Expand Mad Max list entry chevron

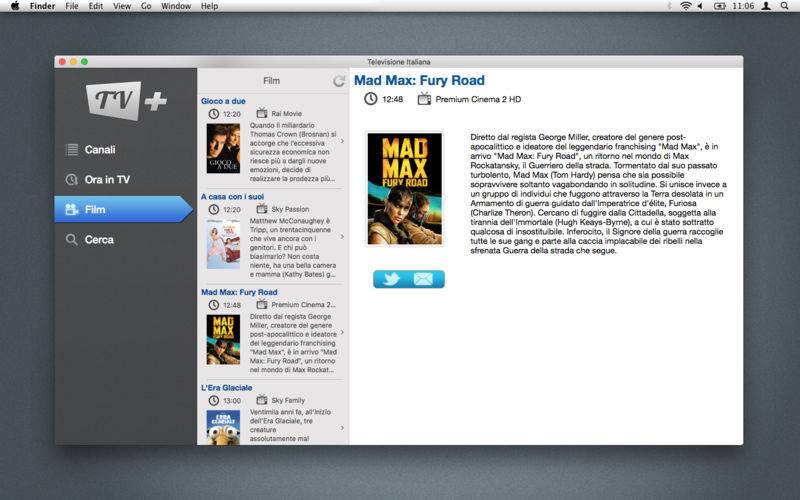(x=342, y=332)
